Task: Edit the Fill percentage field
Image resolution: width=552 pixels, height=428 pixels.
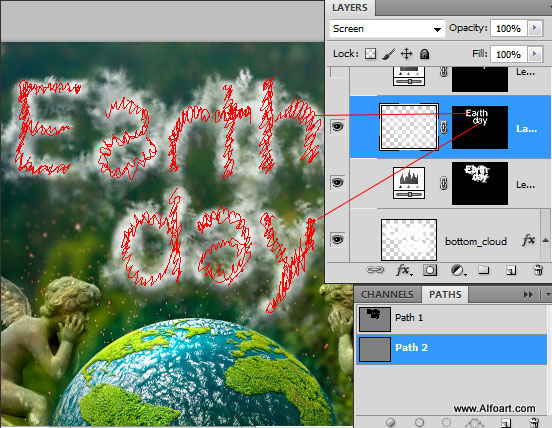Action: tap(509, 54)
